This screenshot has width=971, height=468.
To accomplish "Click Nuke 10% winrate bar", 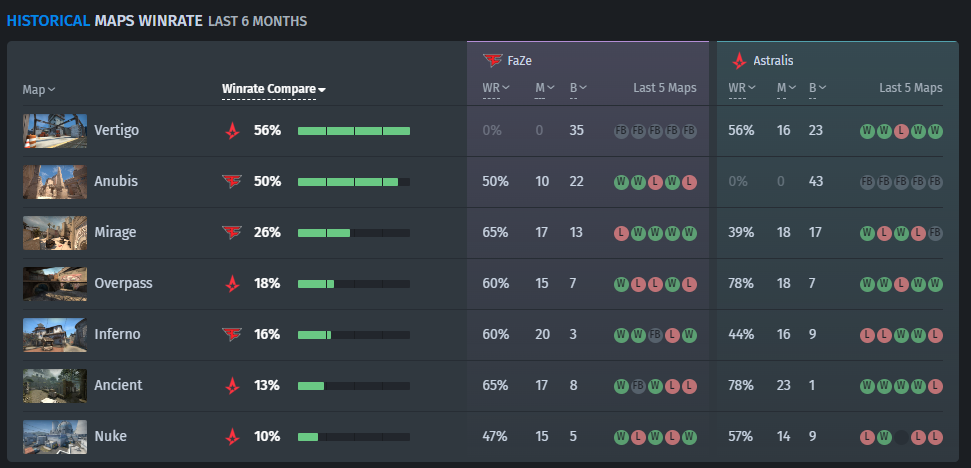I will point(354,437).
